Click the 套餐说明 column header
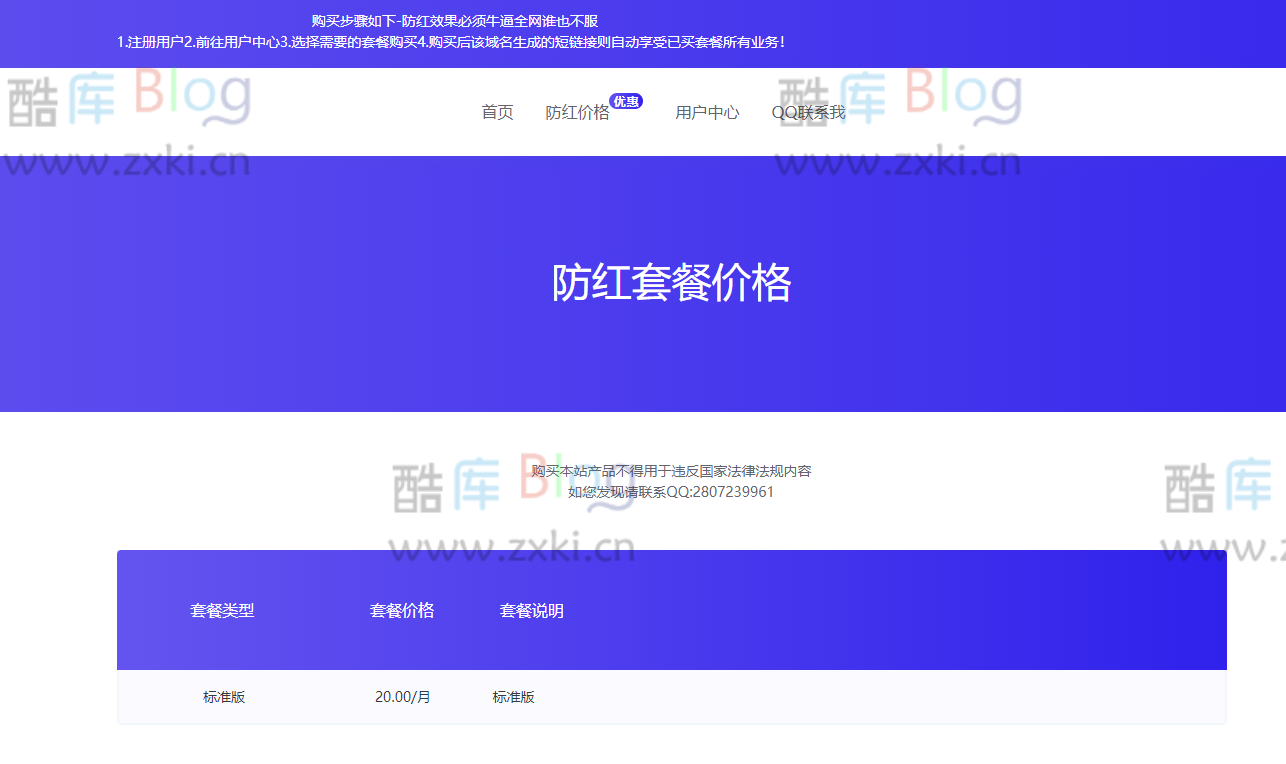This screenshot has height=764, width=1286. [x=532, y=610]
